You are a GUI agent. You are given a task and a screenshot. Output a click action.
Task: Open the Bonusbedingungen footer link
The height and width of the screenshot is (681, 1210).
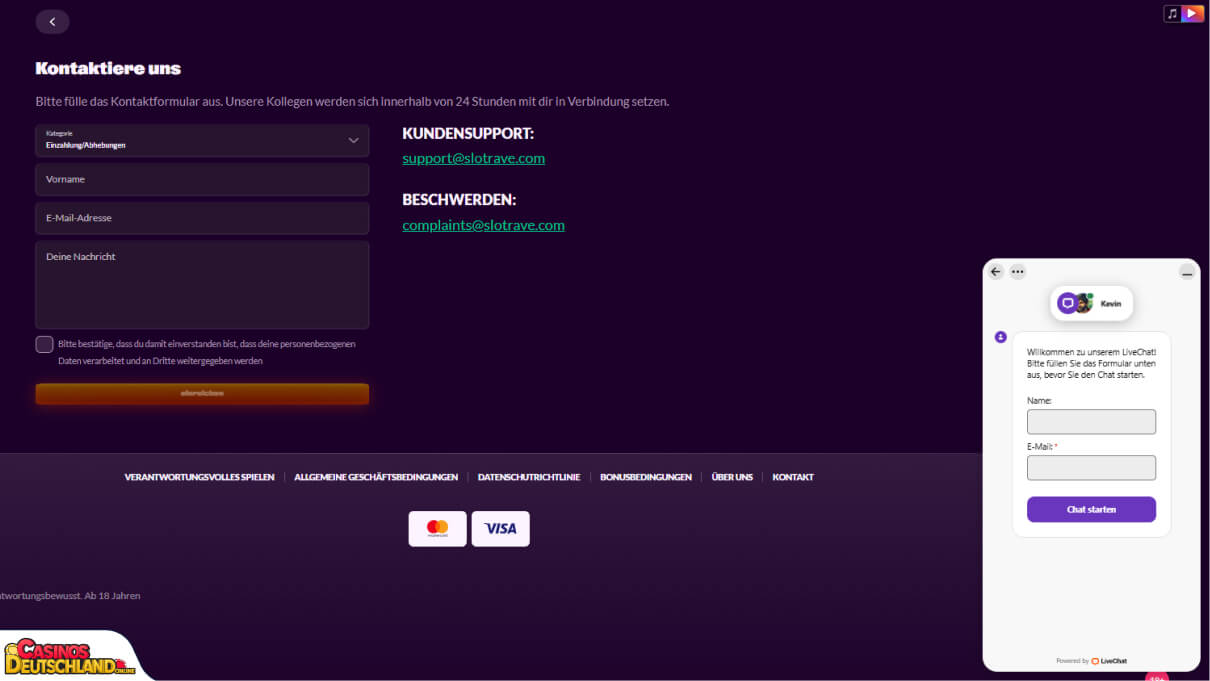(x=645, y=477)
